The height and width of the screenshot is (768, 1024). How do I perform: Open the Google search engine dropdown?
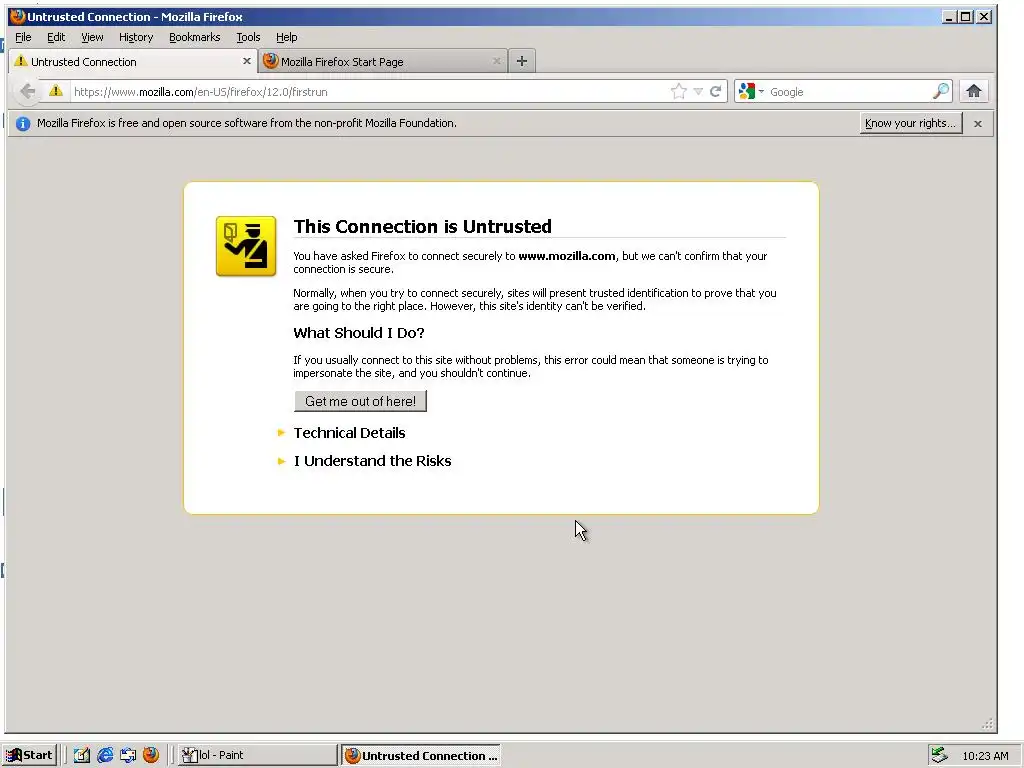(750, 91)
